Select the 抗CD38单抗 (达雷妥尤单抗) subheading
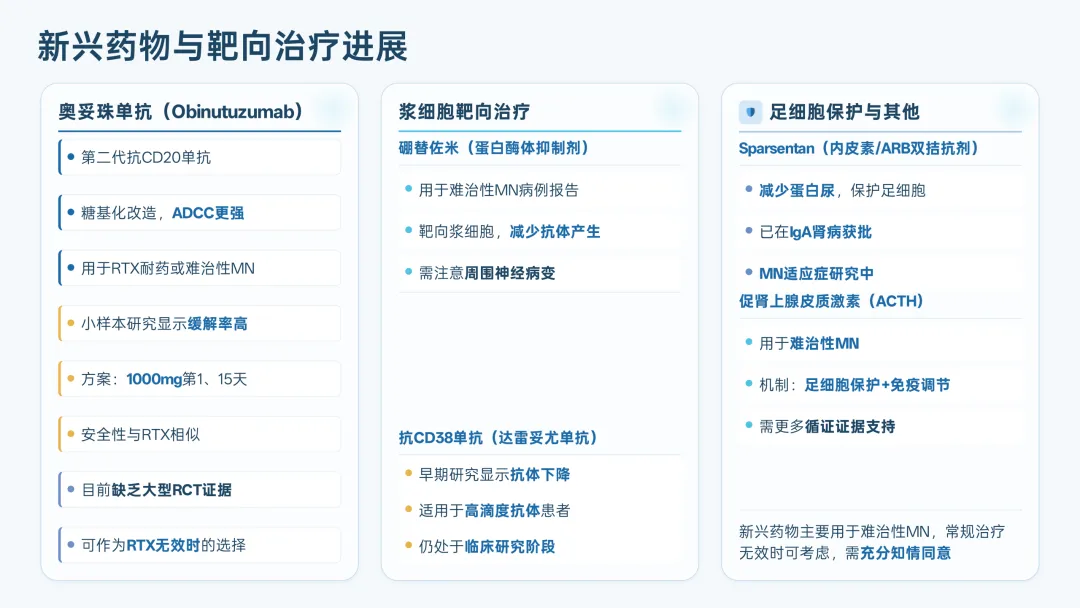This screenshot has height=608, width=1080. click(x=498, y=438)
